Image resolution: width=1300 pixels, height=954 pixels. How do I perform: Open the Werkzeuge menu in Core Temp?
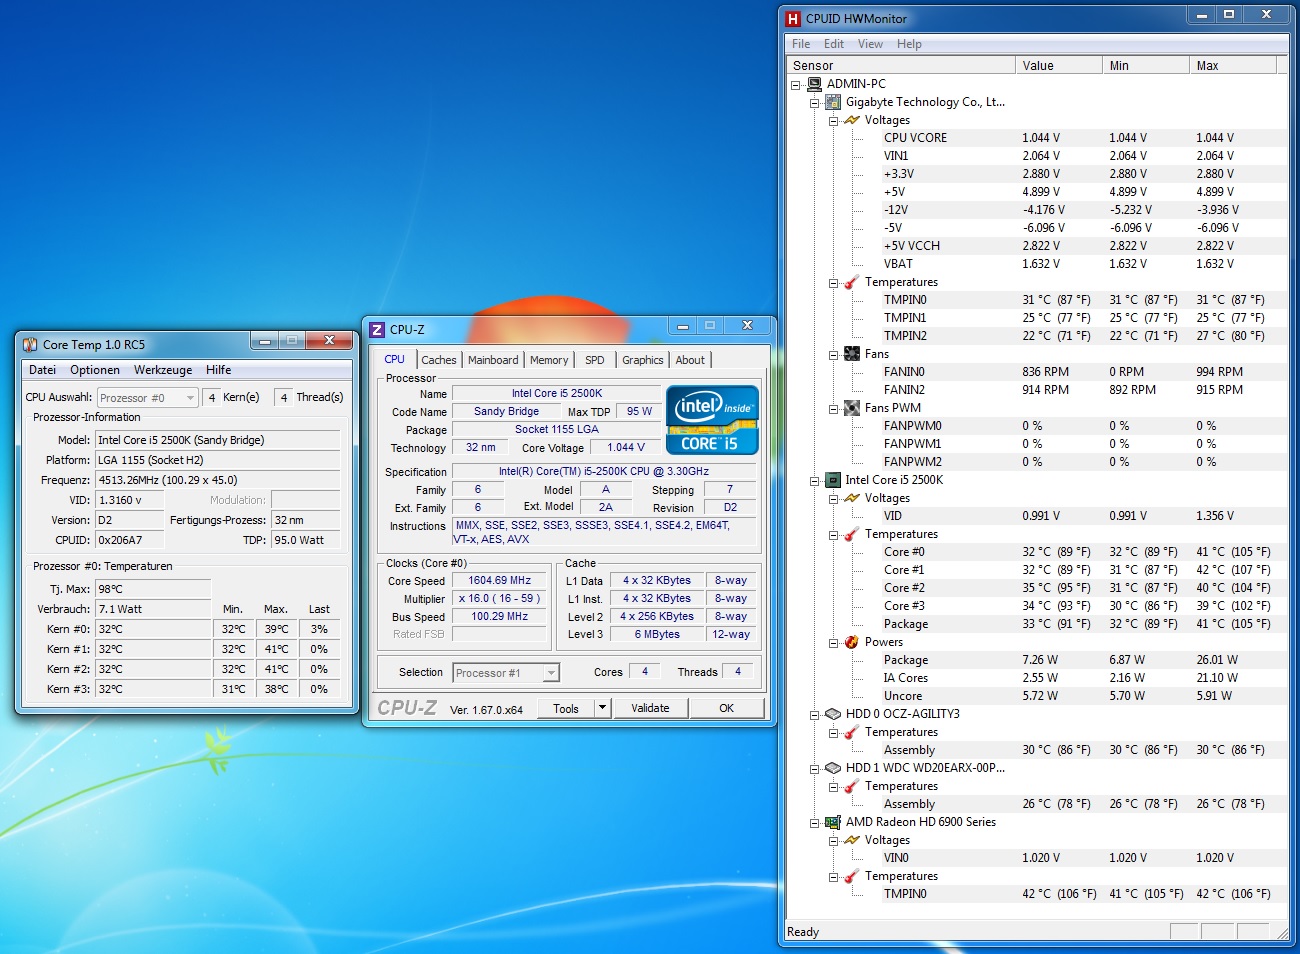pos(163,370)
